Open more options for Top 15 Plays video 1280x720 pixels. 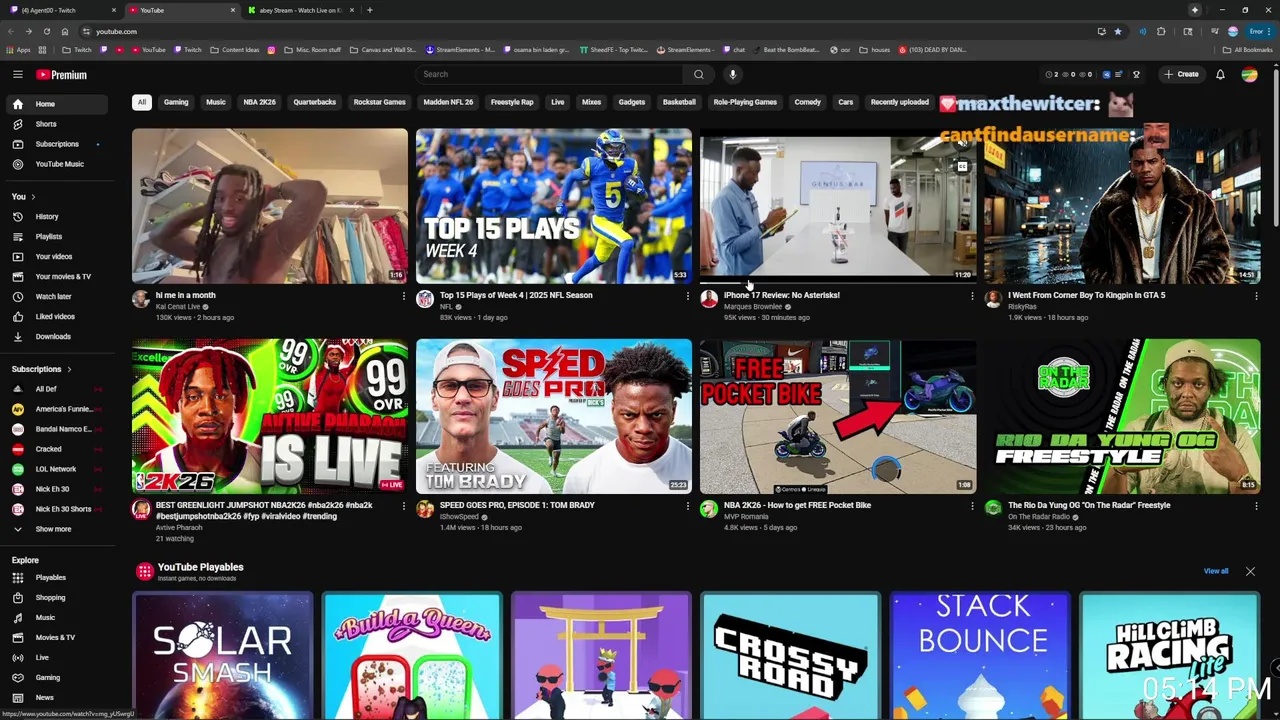688,296
